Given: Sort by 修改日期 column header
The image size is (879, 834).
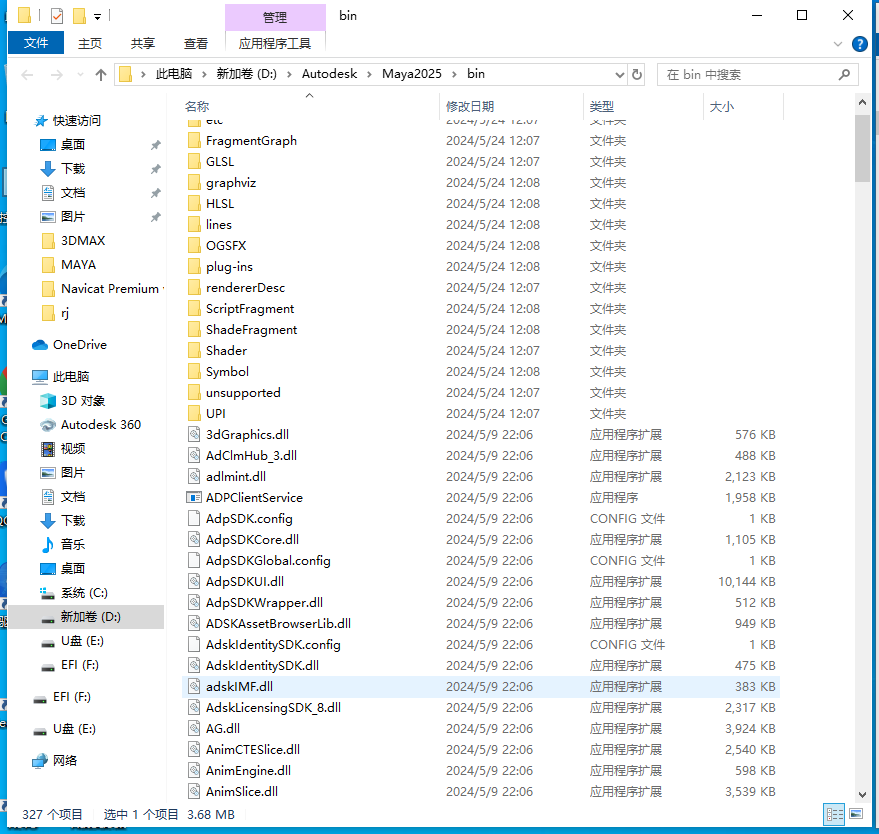Looking at the screenshot, I should [x=470, y=106].
